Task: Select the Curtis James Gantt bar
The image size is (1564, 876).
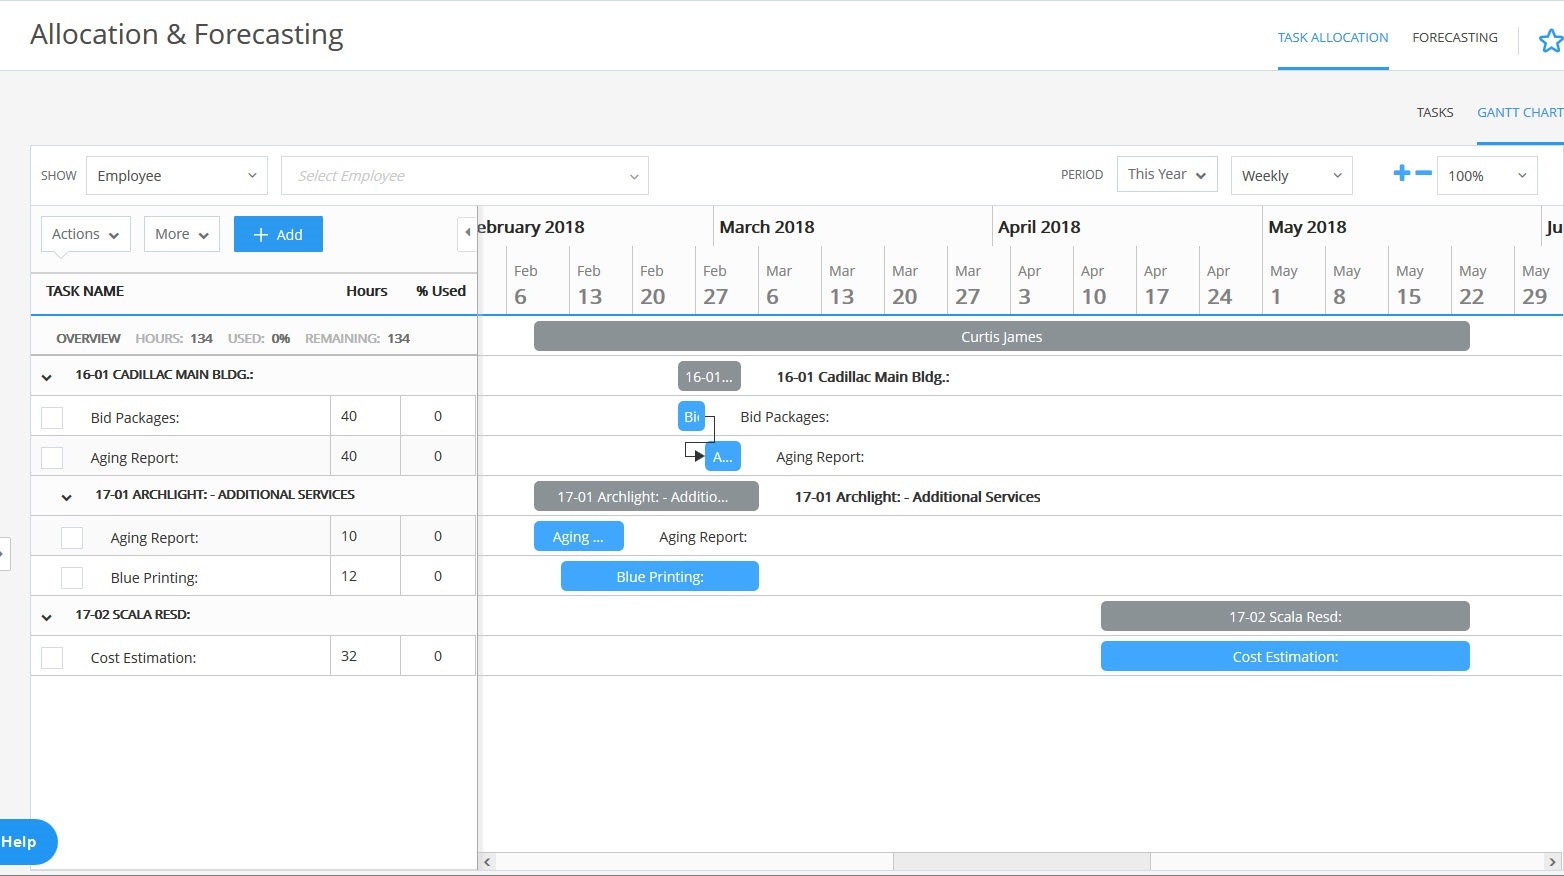Action: click(1001, 336)
